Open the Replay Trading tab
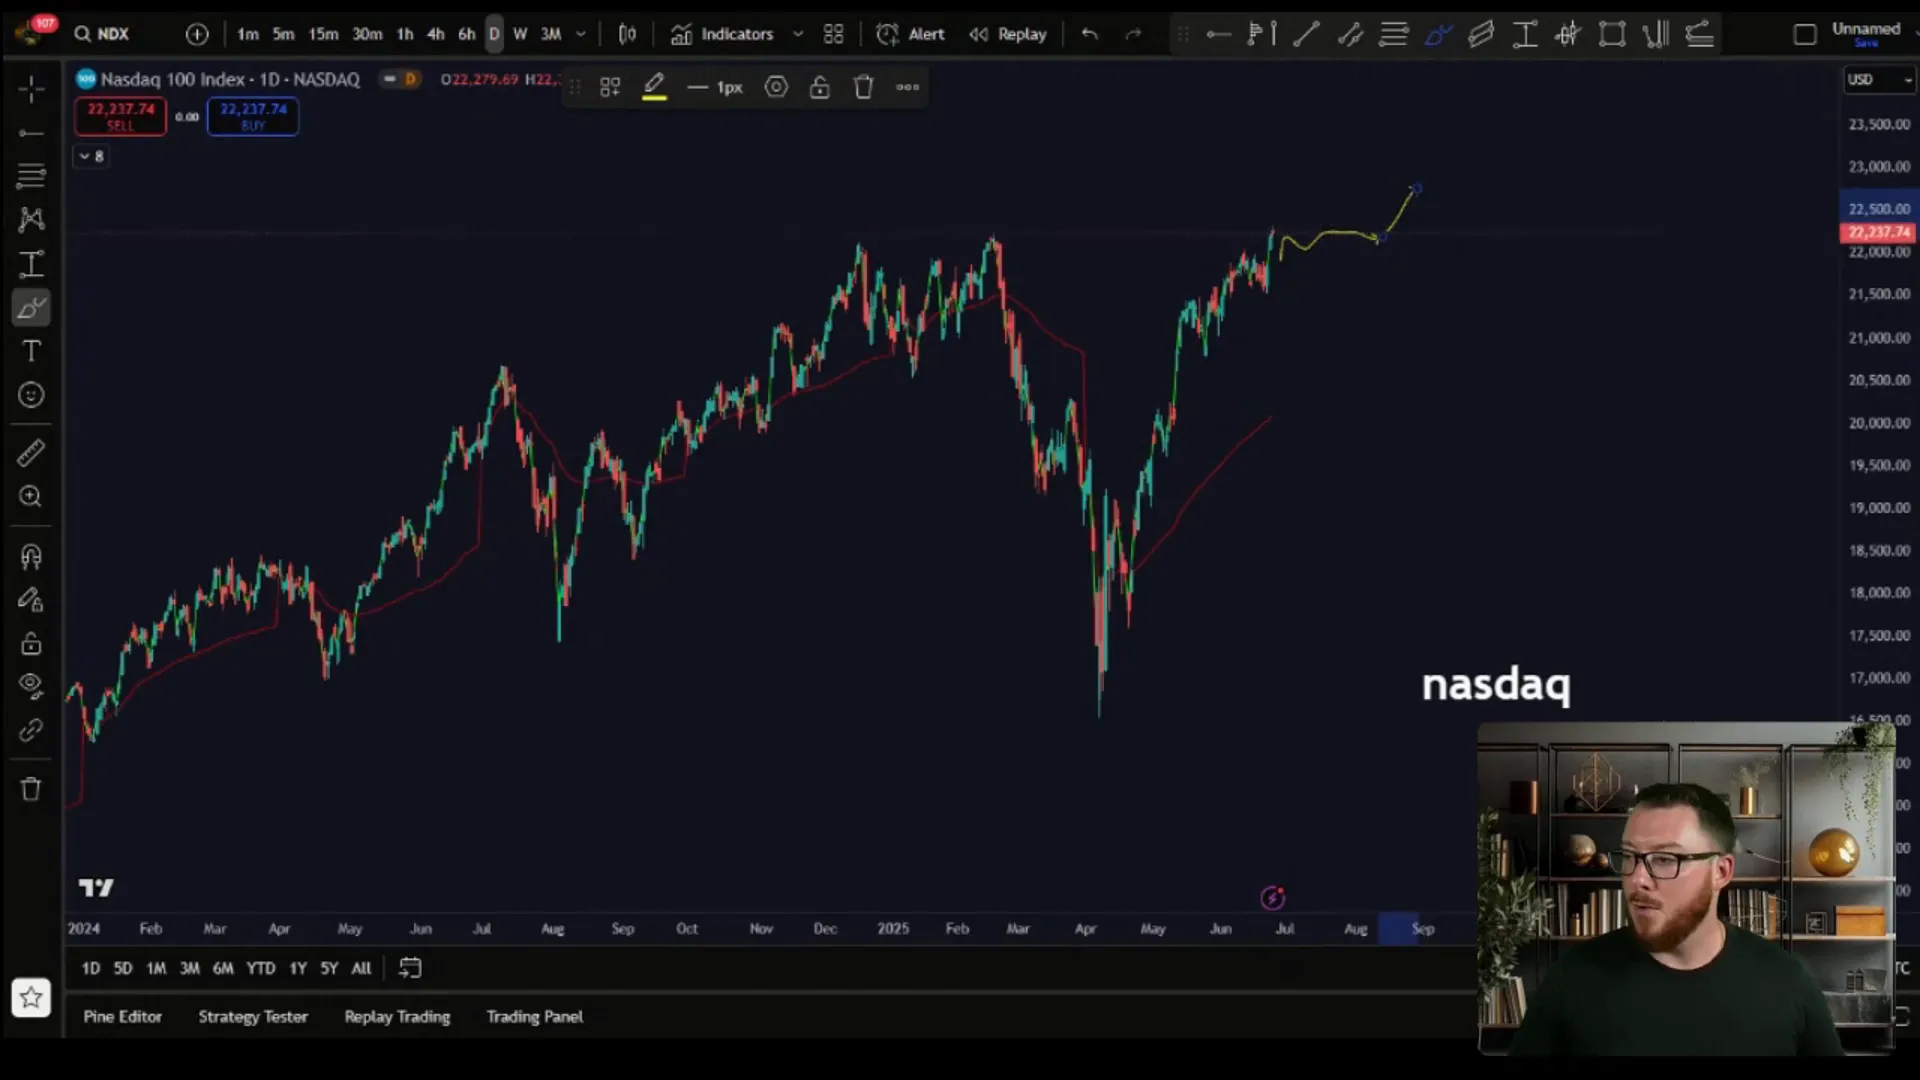This screenshot has height=1080, width=1920. point(398,1016)
